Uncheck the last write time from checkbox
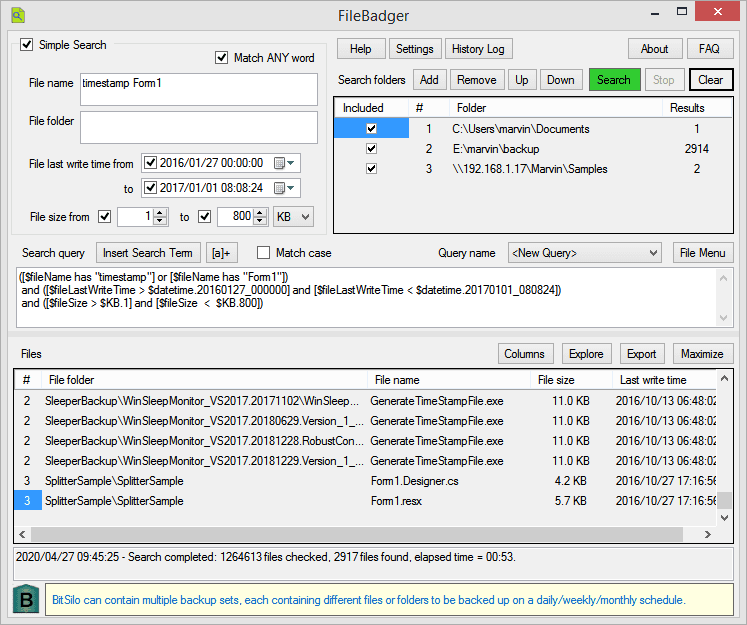 point(151,163)
